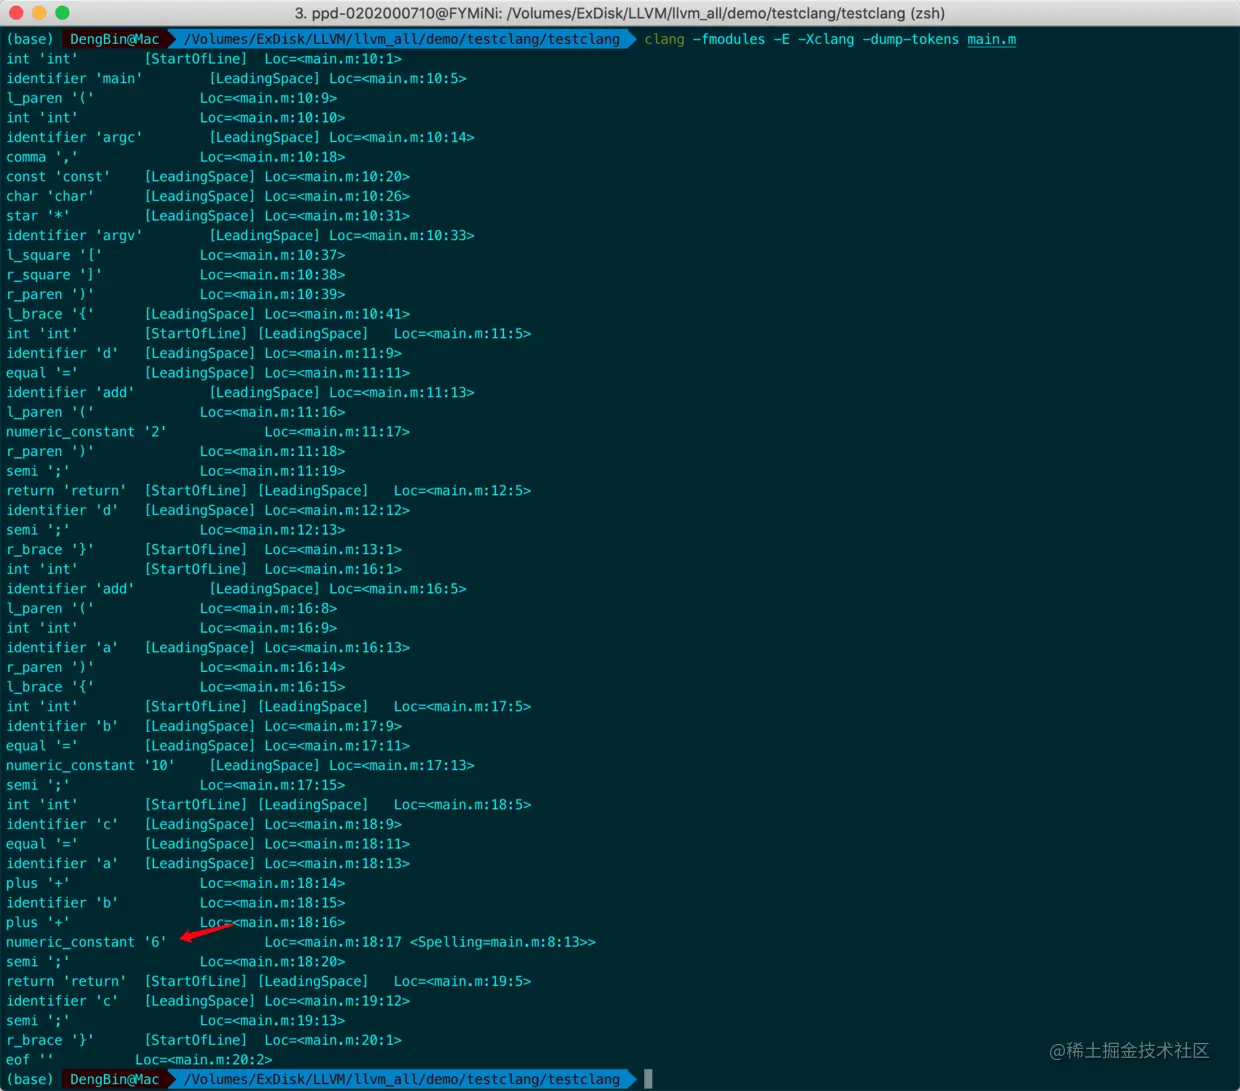Viewport: 1240px width, 1091px height.
Task: Click the '-fmodules' flag in command
Action: tap(729, 39)
